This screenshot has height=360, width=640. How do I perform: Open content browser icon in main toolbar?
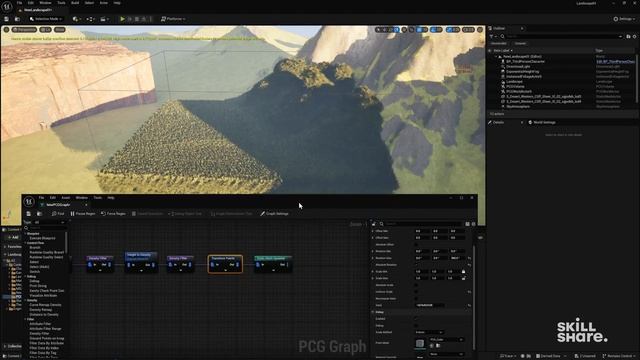[17, 19]
